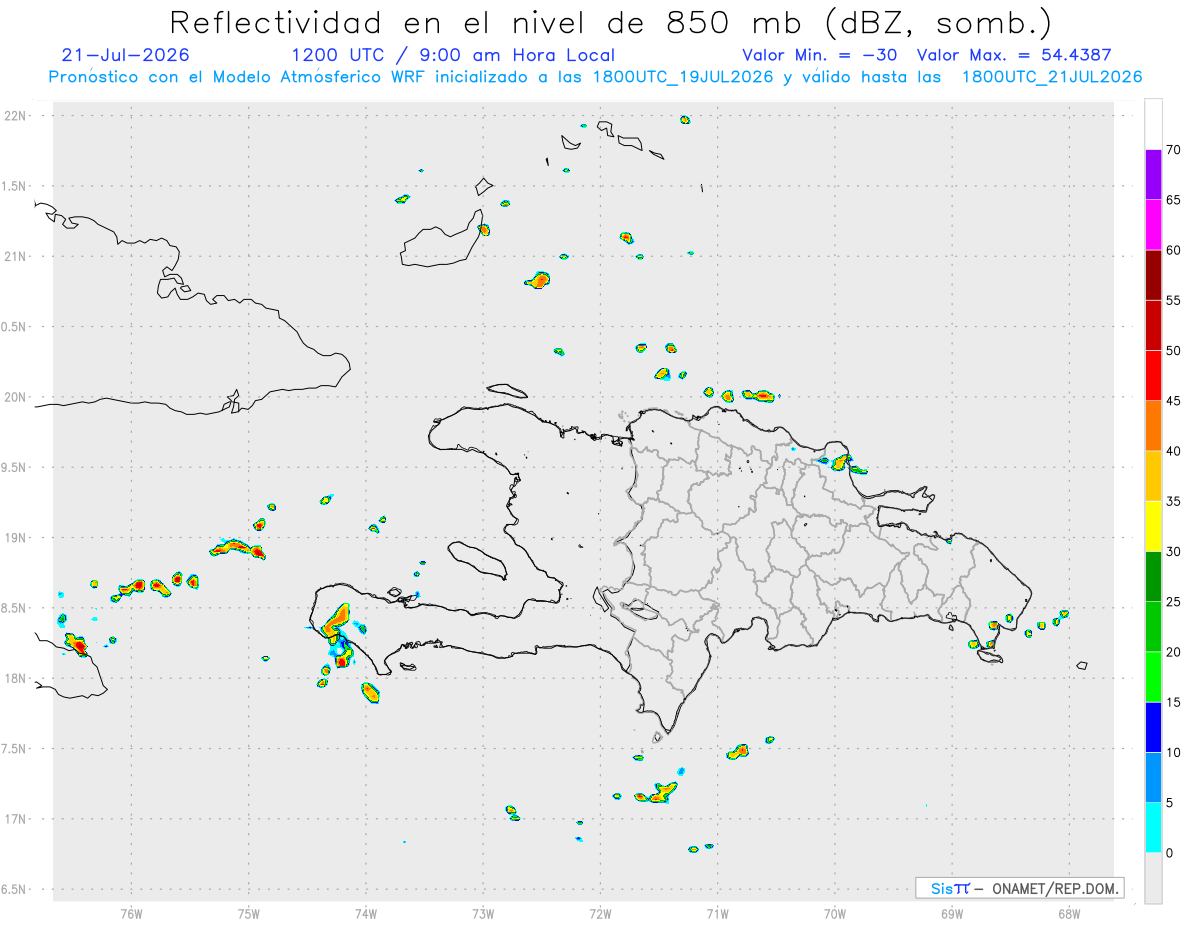Click the '70' colorbar tick label
The height and width of the screenshot is (927, 1200).
tap(1173, 150)
